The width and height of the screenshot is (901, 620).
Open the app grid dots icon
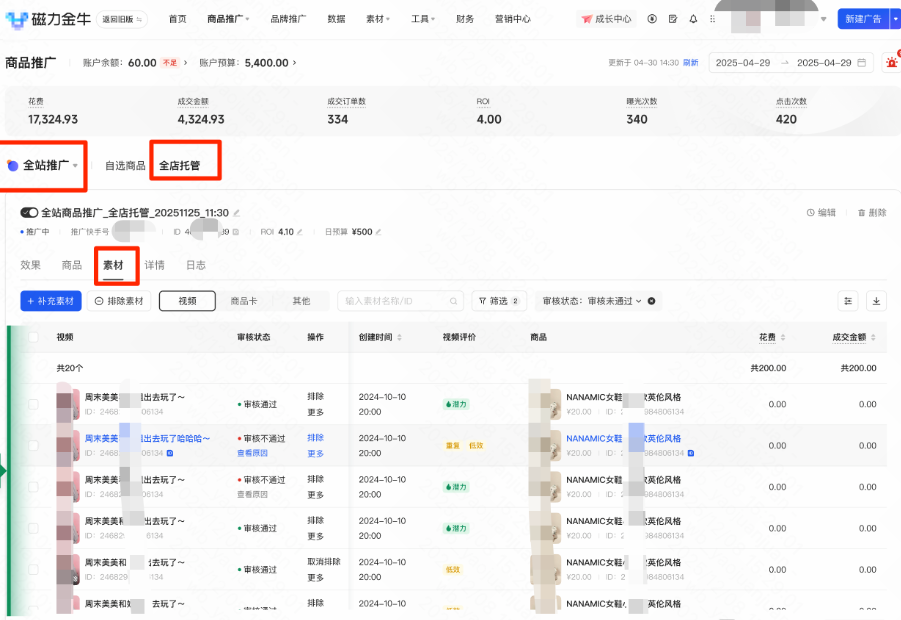pyautogui.click(x=713, y=19)
